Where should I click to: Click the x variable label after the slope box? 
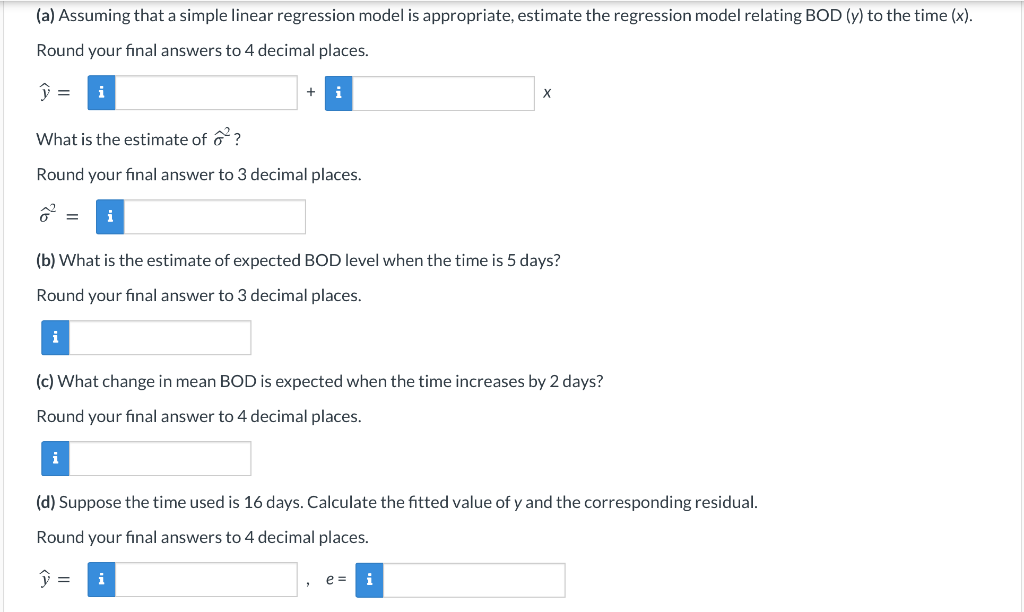pos(546,92)
